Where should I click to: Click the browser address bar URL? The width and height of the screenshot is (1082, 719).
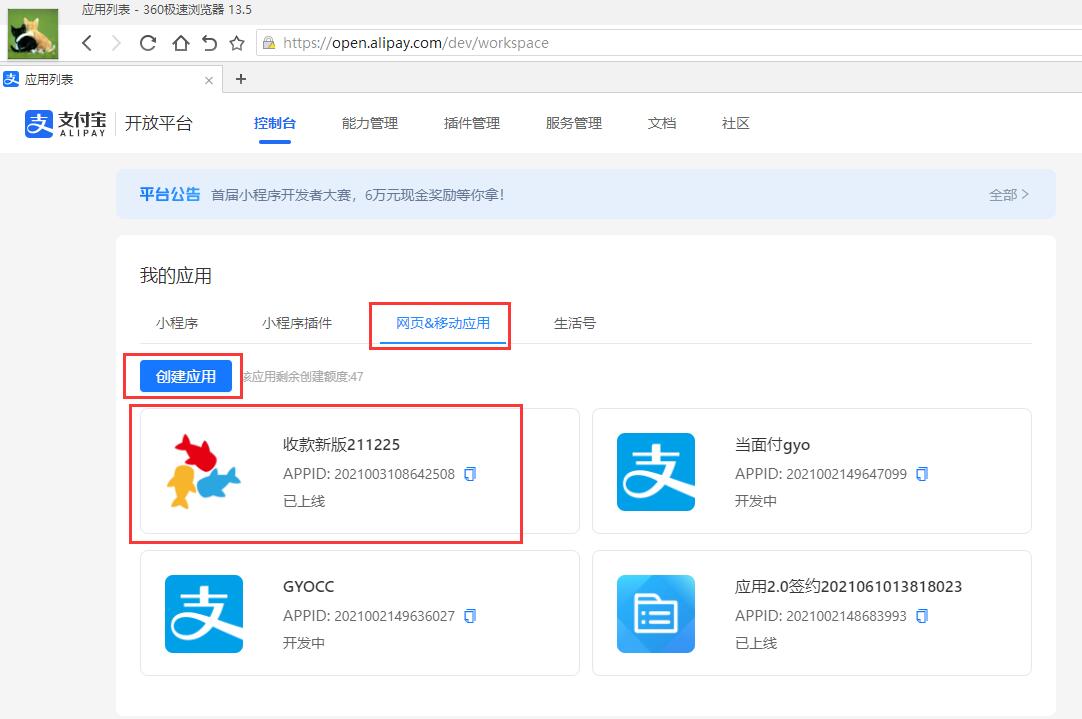[416, 43]
